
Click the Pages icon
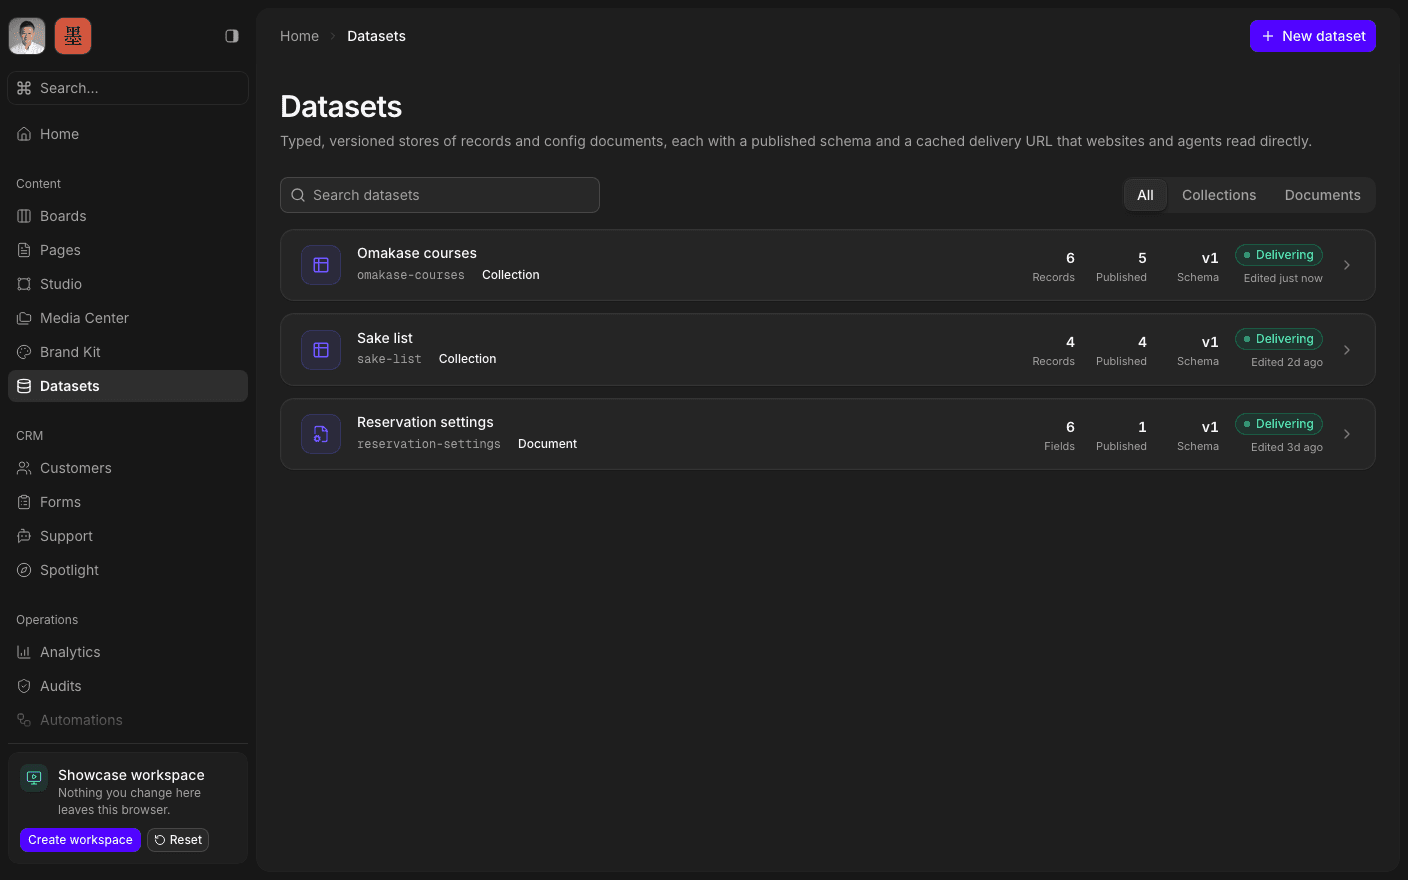[24, 250]
